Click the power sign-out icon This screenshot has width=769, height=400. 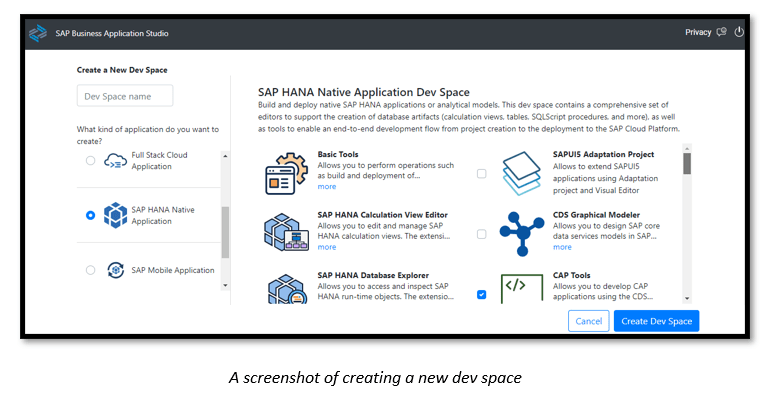click(739, 32)
